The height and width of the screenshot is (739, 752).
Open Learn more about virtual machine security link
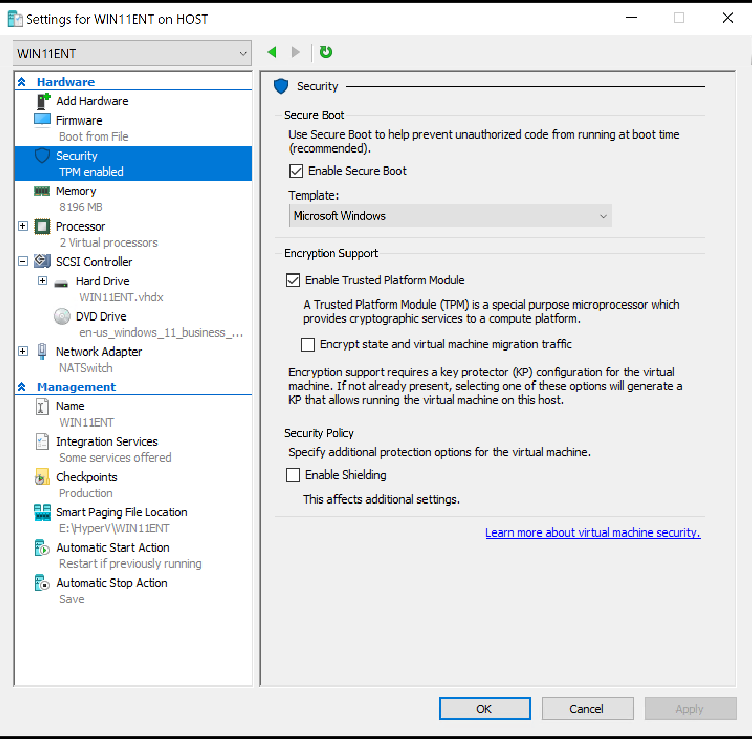(x=592, y=533)
